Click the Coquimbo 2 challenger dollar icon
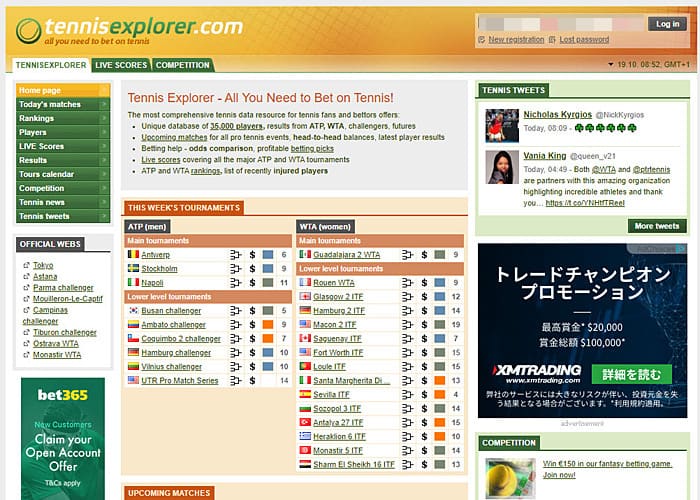This screenshot has height=500, width=700. (x=252, y=339)
